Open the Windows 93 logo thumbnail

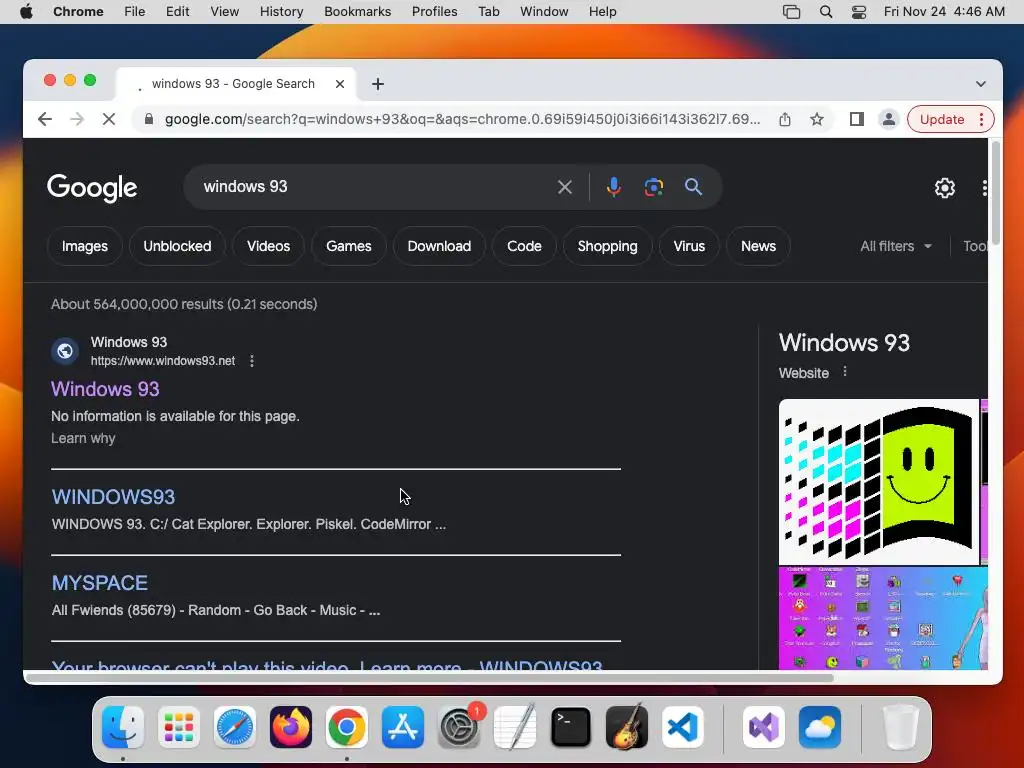[878, 482]
